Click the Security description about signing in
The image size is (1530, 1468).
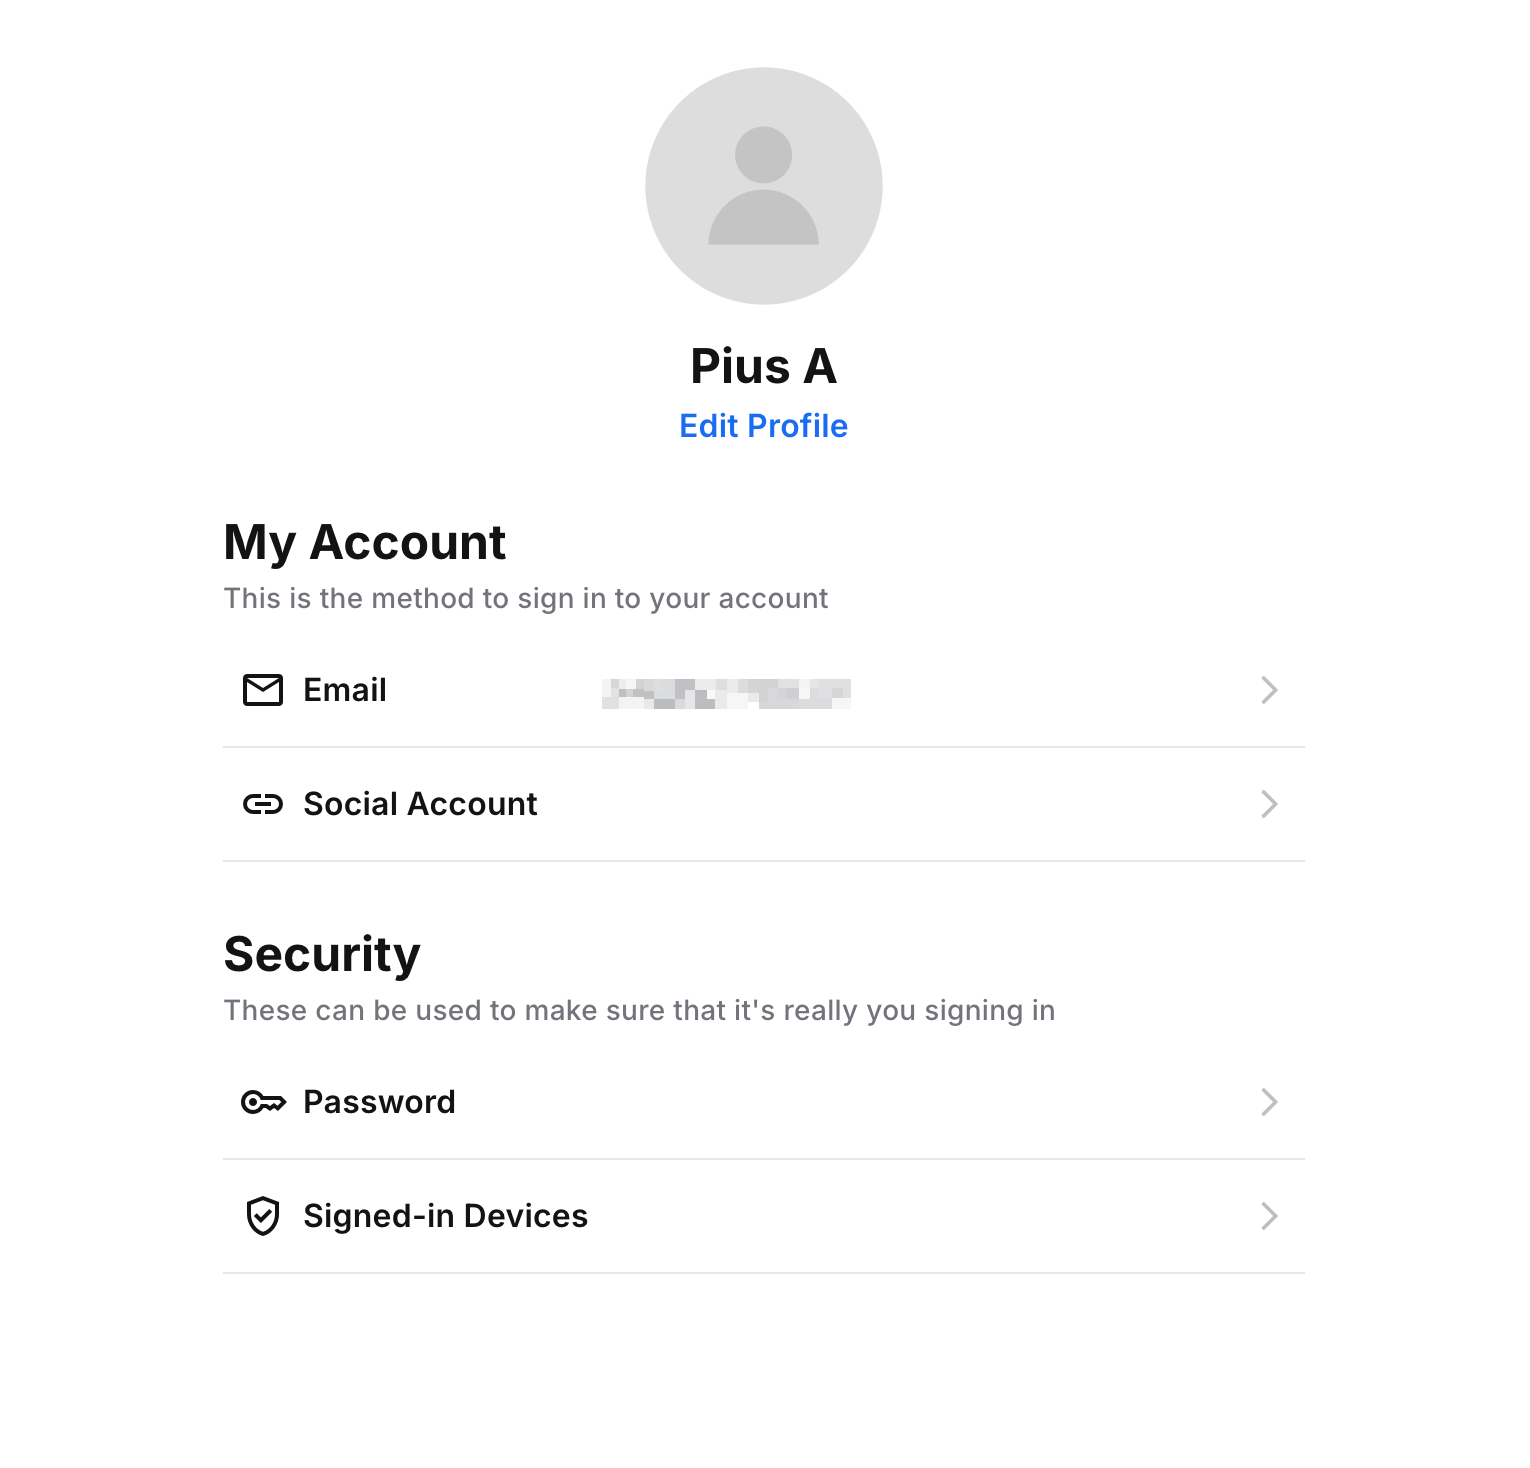pos(640,1011)
